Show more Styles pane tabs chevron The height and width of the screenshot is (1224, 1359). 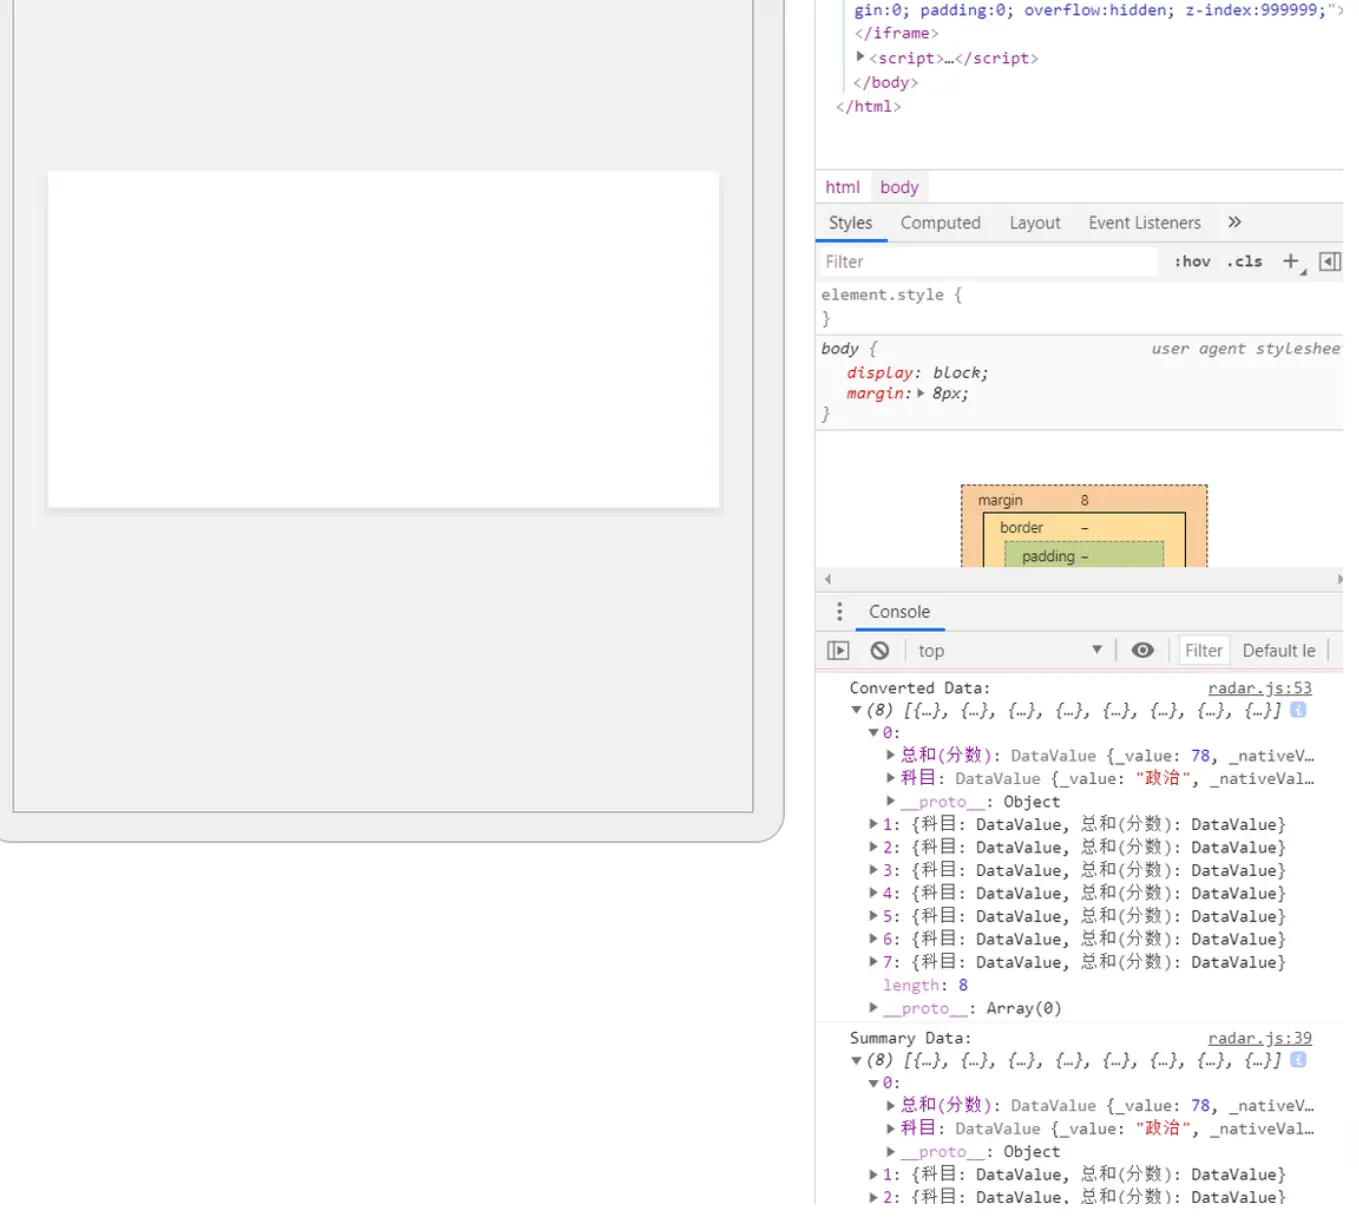click(x=1234, y=222)
